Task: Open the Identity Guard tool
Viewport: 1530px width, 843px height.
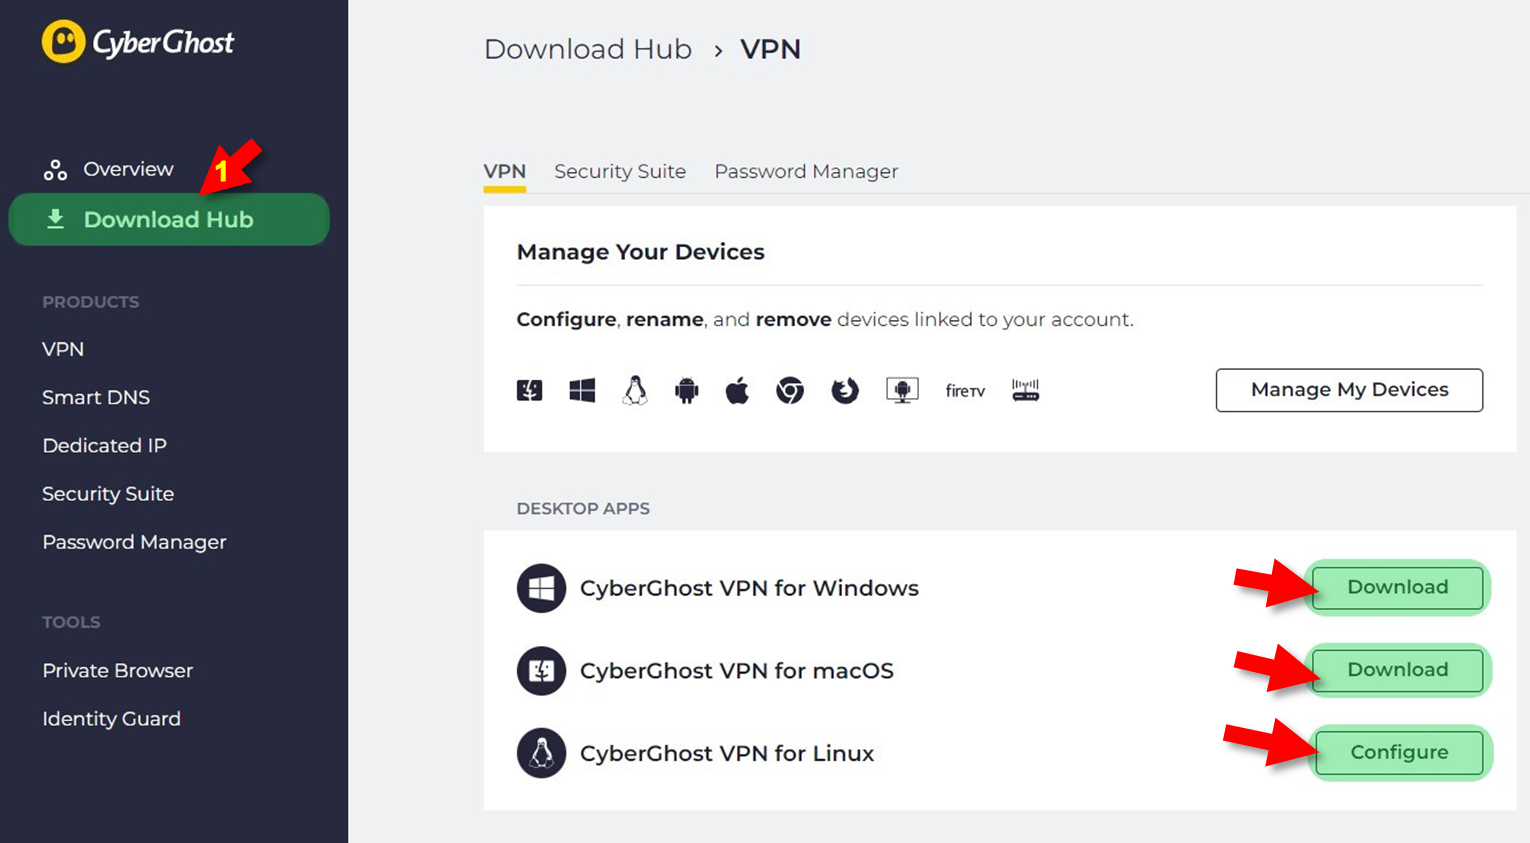Action: coord(111,718)
